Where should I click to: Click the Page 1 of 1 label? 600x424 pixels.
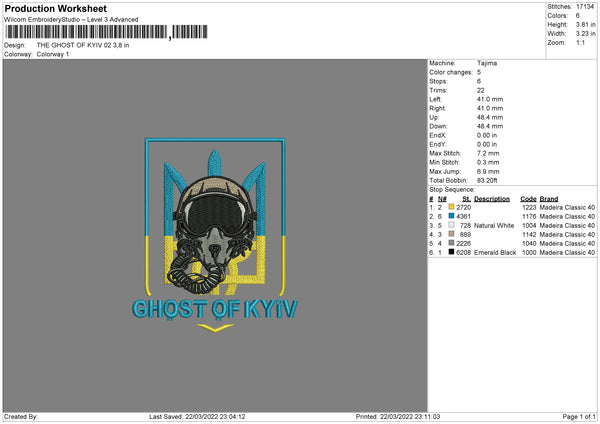579,416
